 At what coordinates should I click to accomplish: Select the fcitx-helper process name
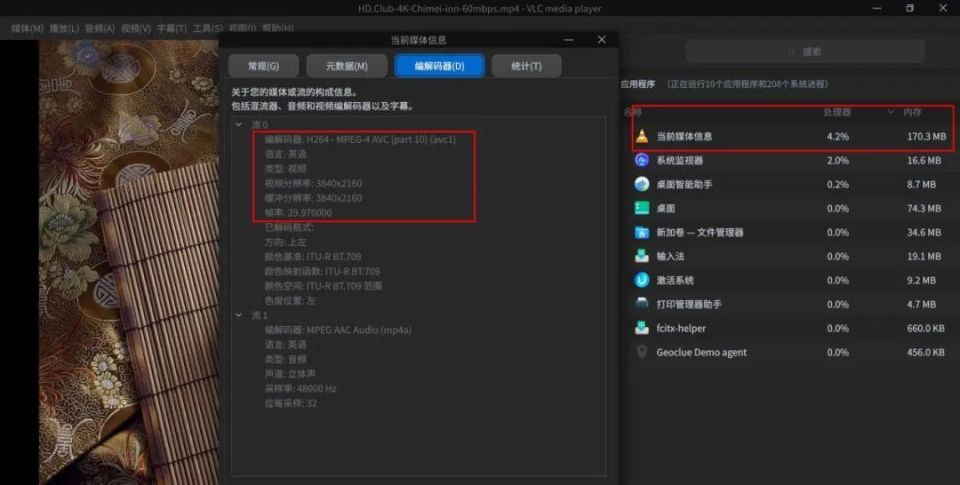click(x=681, y=328)
